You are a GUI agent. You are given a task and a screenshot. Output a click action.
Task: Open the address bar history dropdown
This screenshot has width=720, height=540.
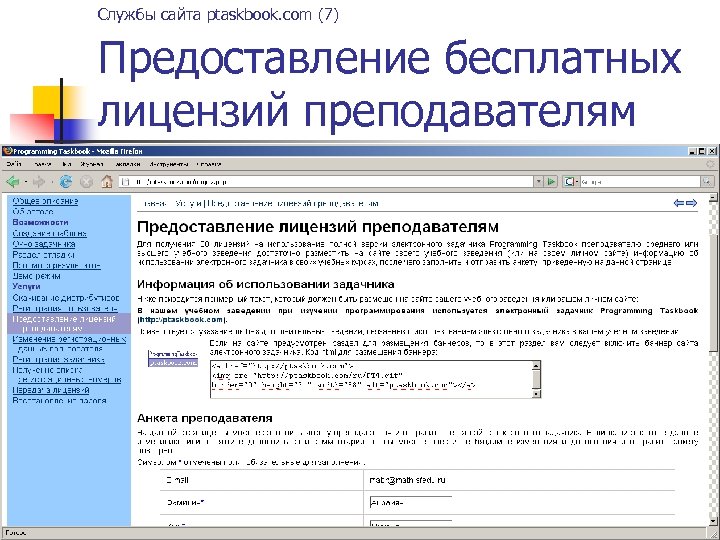click(x=539, y=182)
